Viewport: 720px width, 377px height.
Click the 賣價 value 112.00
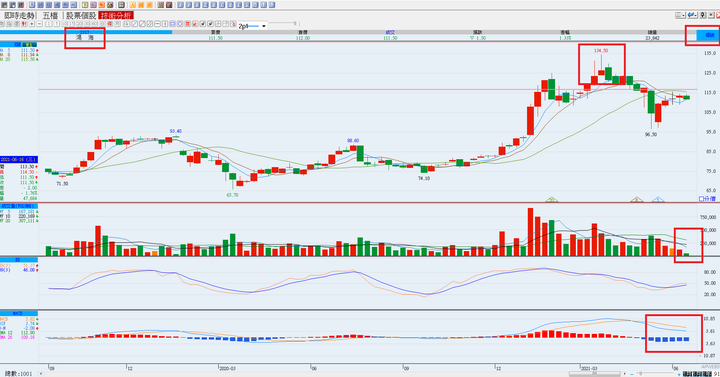pyautogui.click(x=303, y=38)
